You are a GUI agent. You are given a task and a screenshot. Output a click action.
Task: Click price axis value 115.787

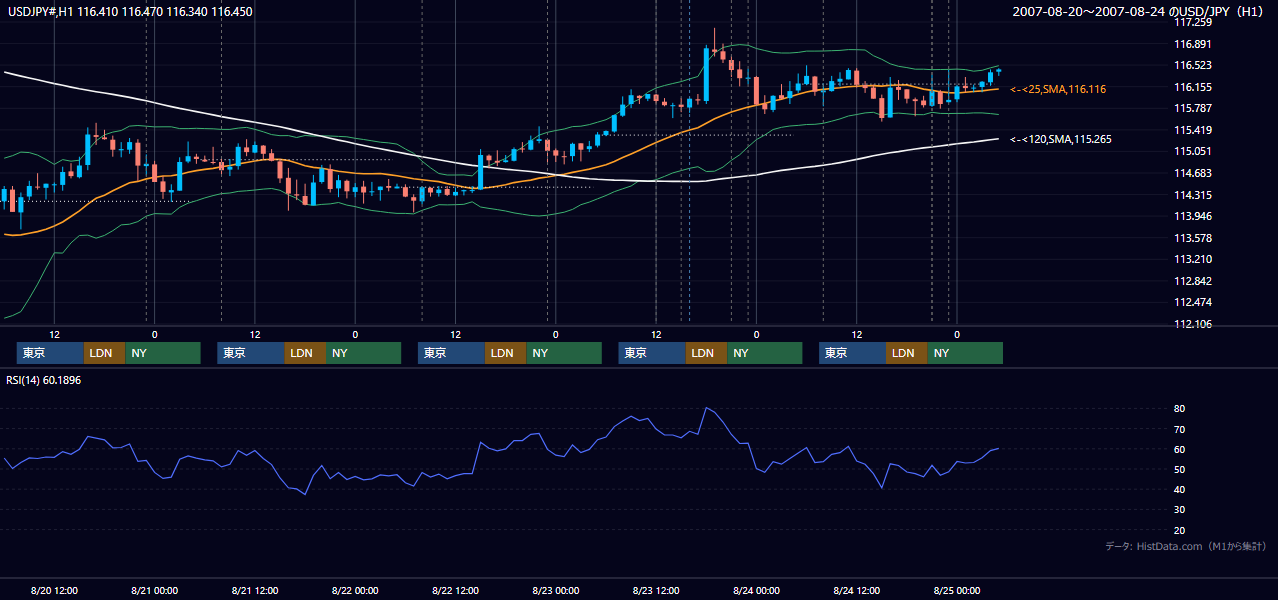[x=1192, y=108]
